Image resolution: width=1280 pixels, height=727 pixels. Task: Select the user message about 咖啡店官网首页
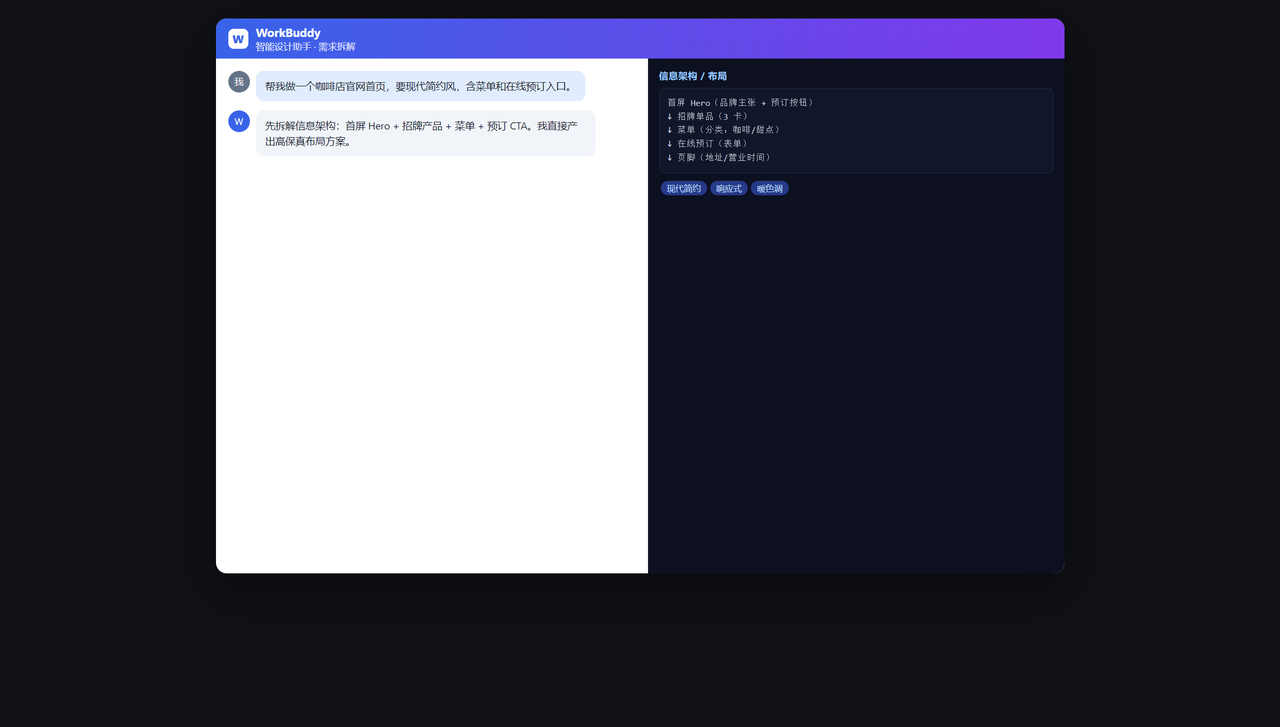(x=420, y=86)
